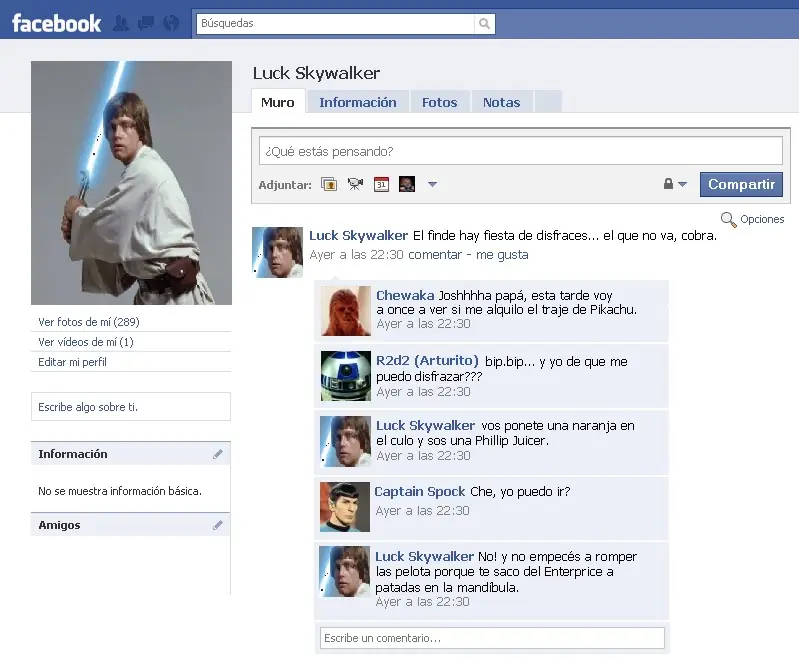This screenshot has height=667, width=799.
Task: Open R2d2 (Arturito) profile name link
Action: [x=427, y=361]
